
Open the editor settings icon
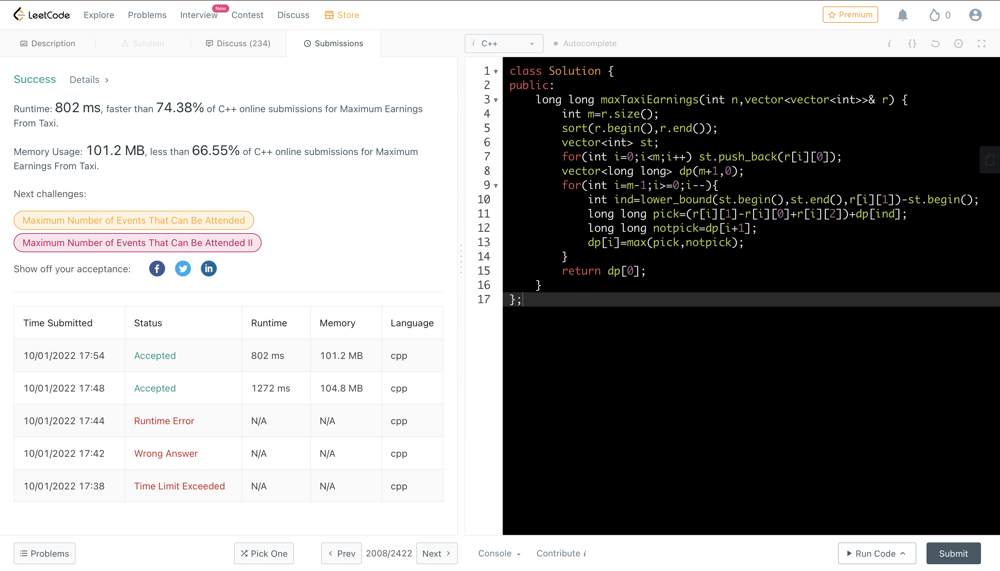(x=958, y=43)
